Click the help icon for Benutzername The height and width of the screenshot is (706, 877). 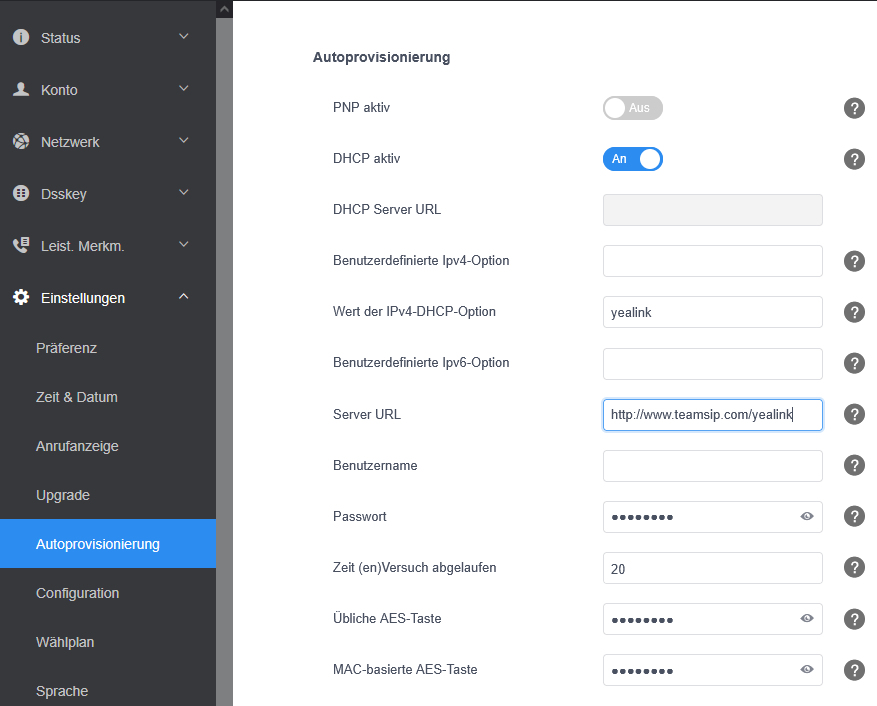tap(854, 465)
